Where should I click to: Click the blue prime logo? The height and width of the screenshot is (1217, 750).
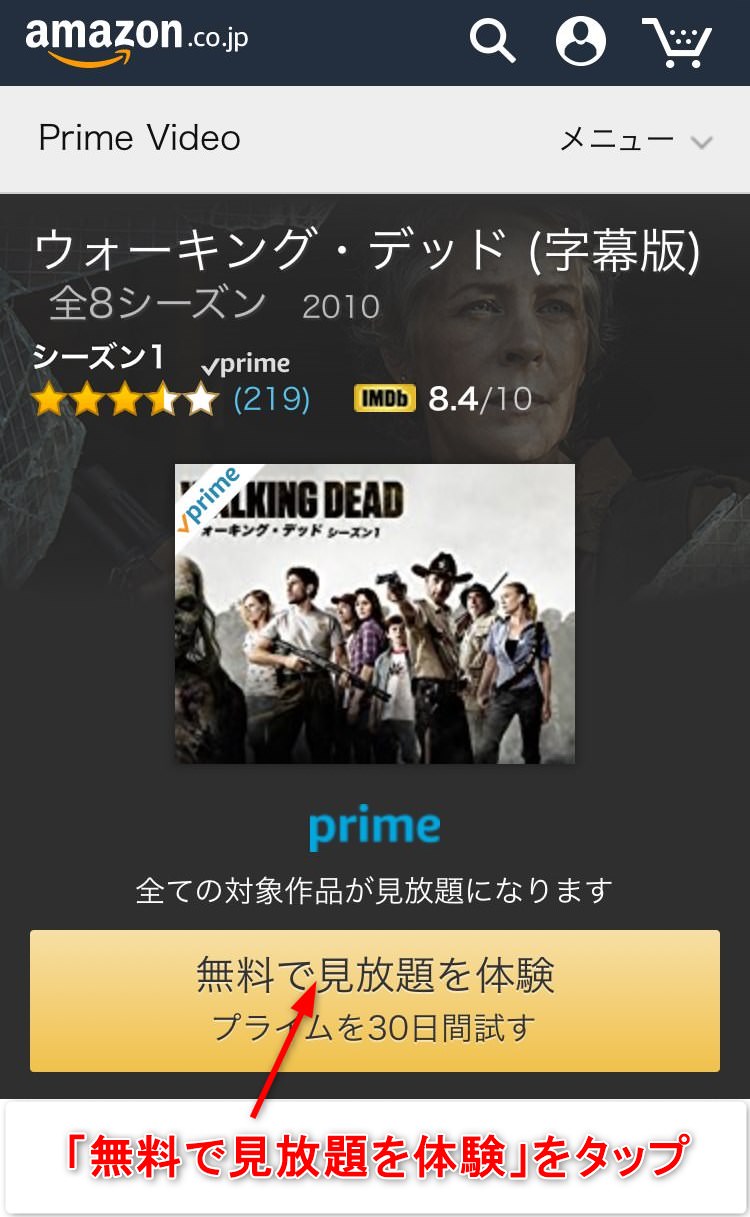coord(374,829)
